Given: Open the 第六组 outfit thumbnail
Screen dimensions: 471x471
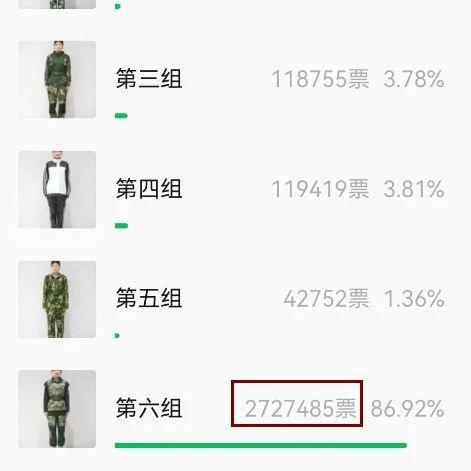Looking at the screenshot, I should pos(57,409).
